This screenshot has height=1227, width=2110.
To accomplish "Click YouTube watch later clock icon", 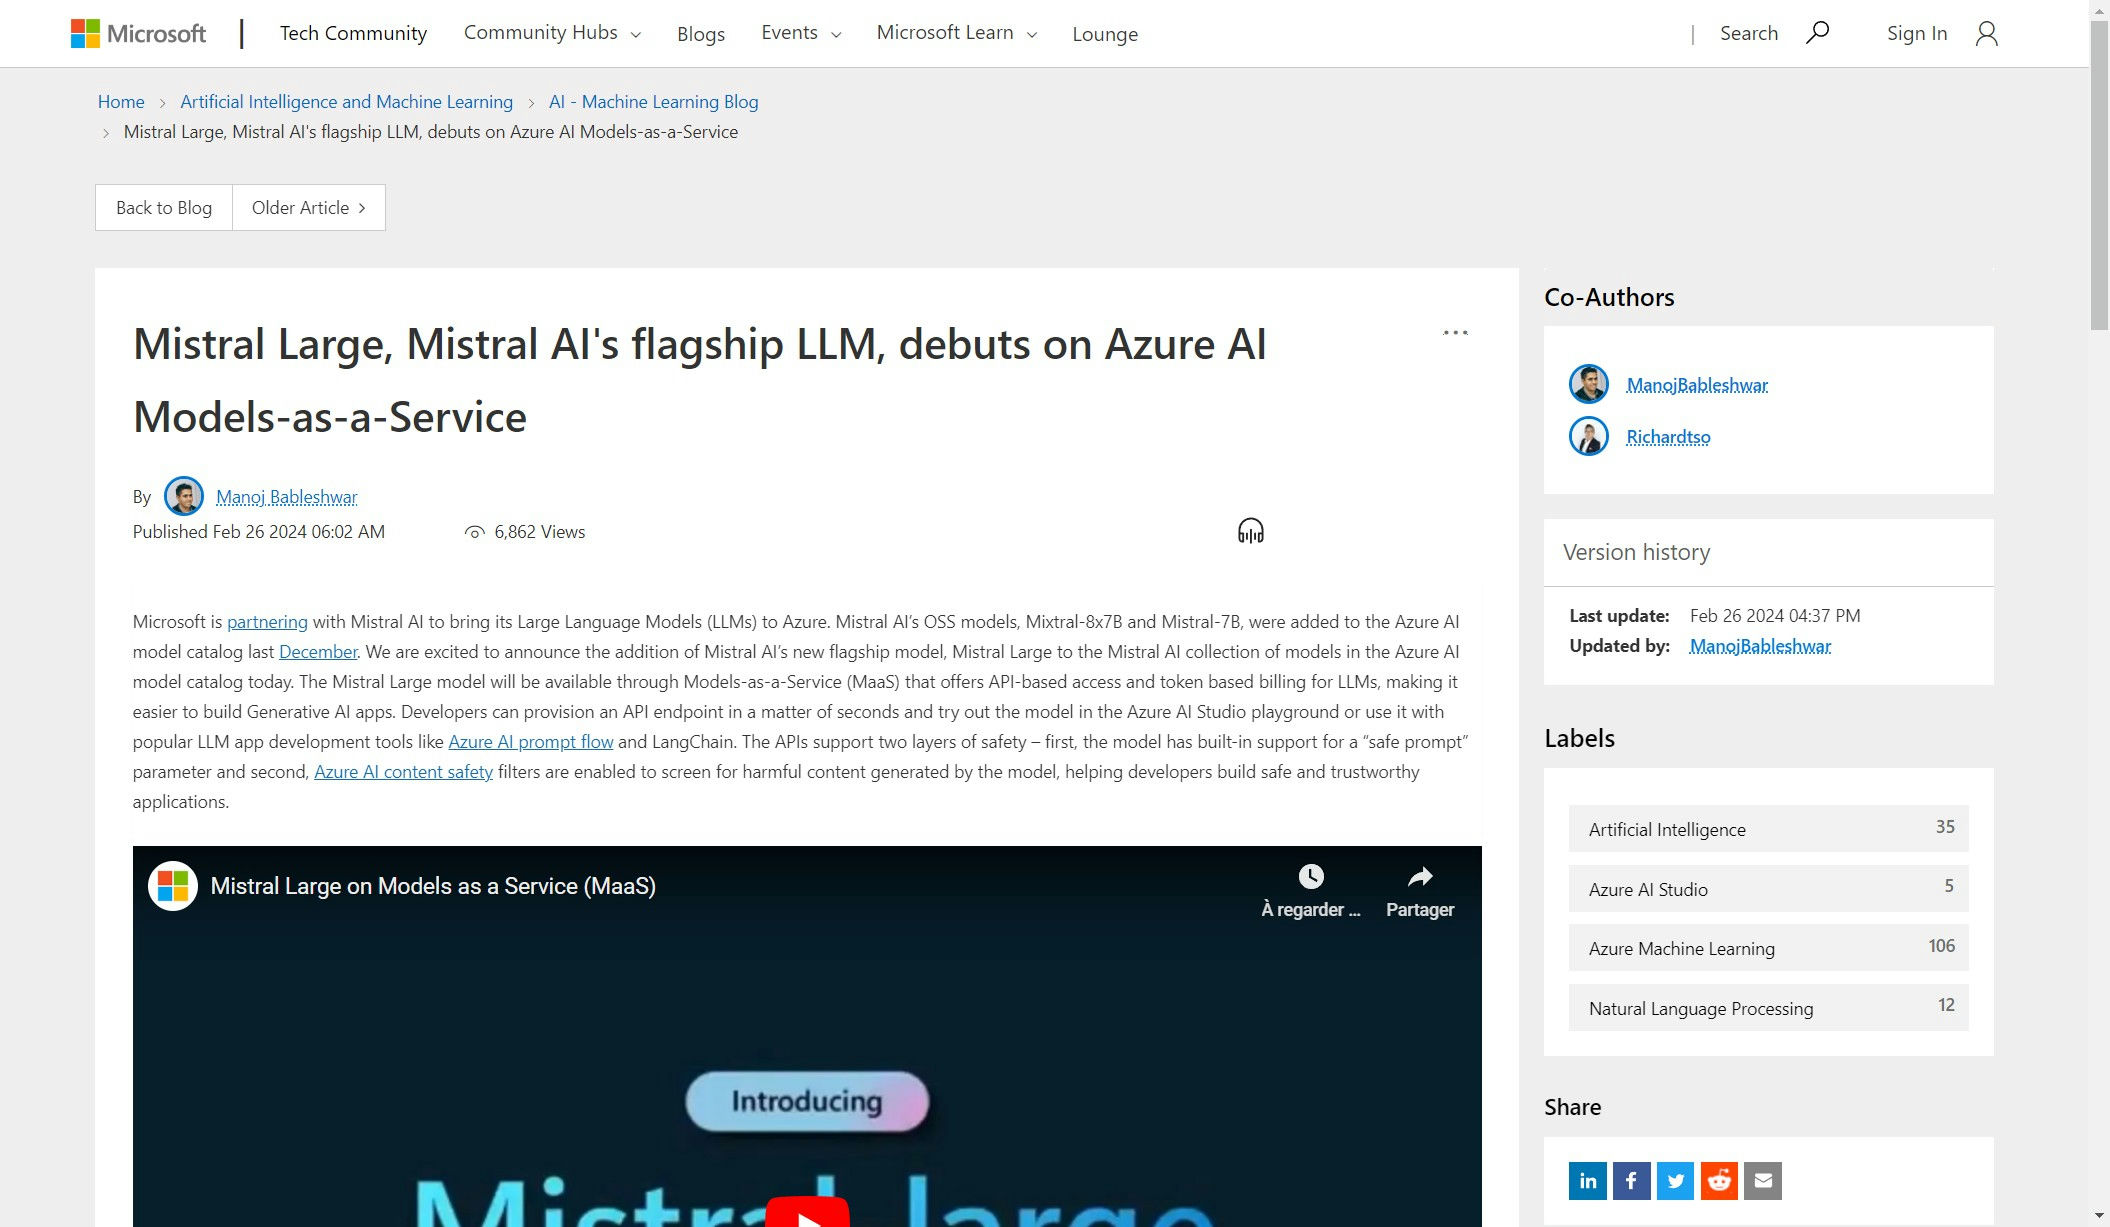I will tap(1310, 878).
